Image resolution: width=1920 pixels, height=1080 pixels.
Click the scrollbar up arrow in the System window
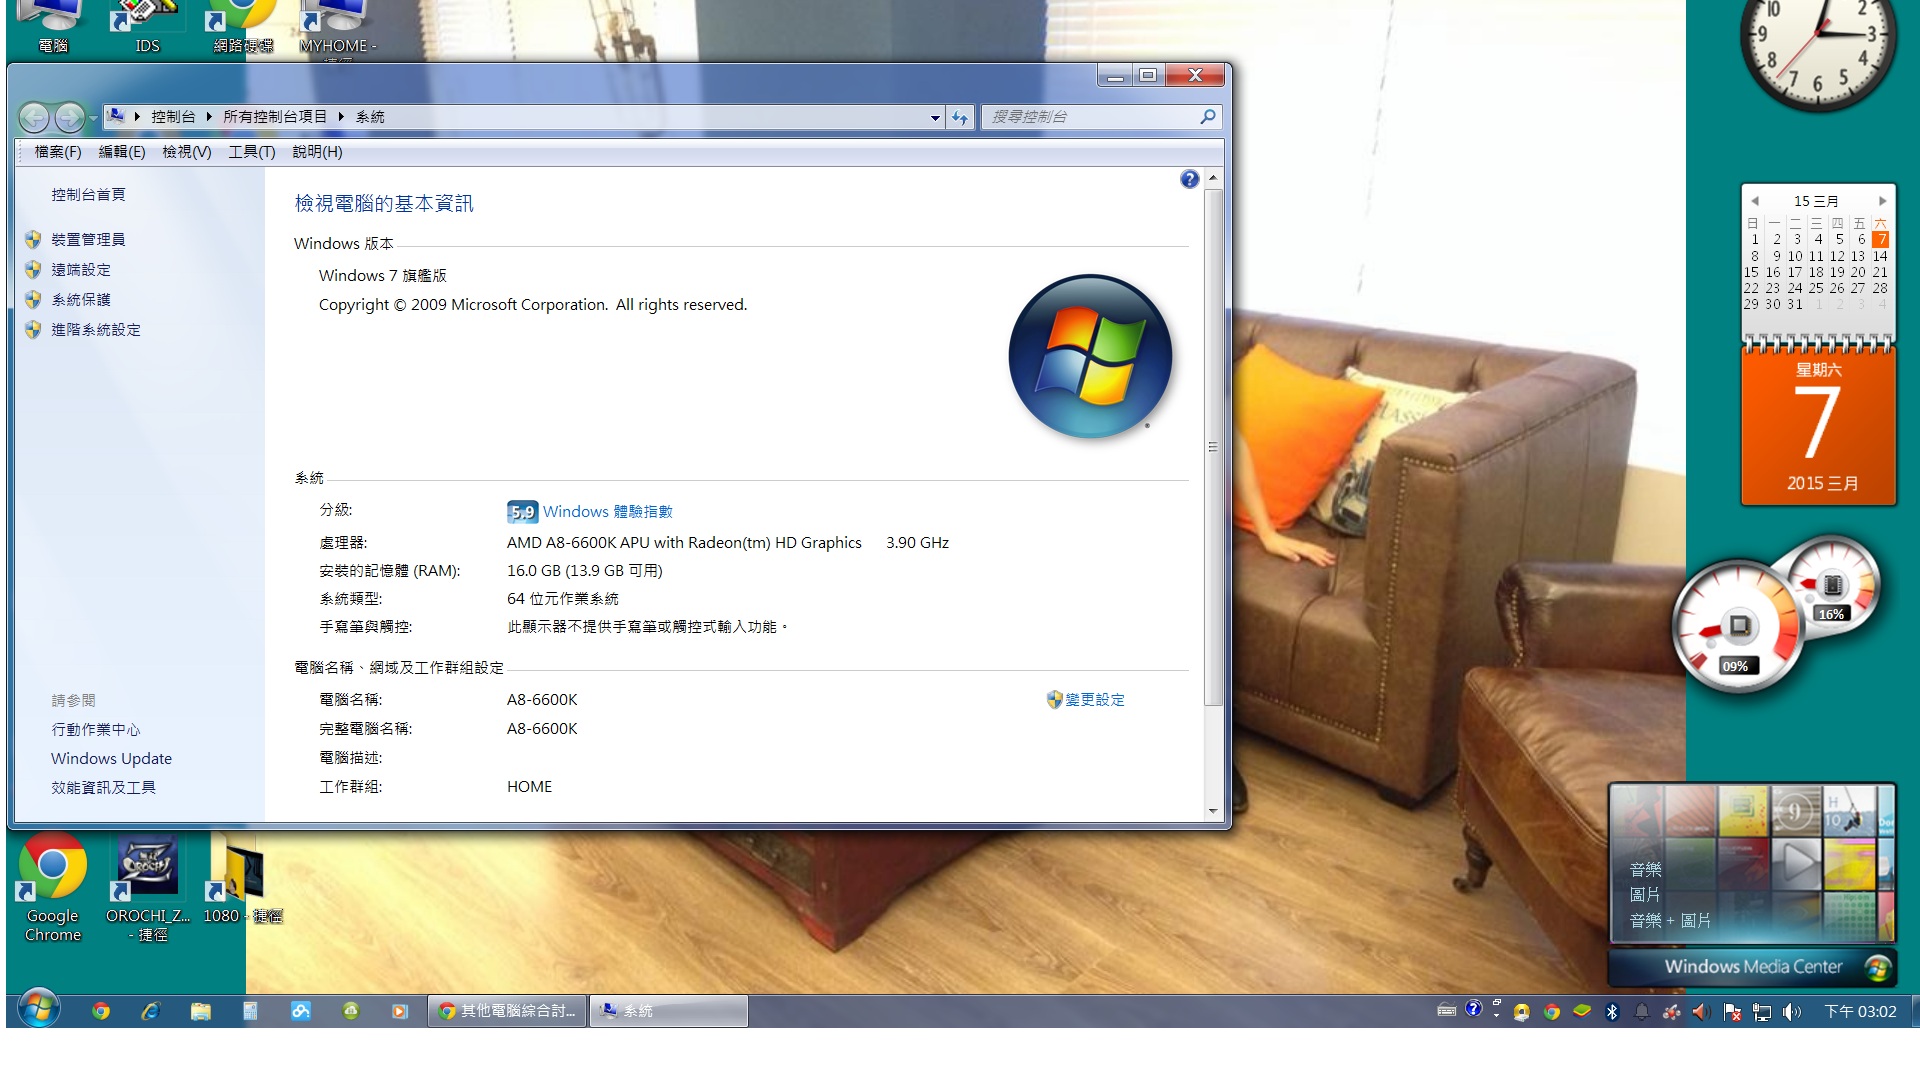pyautogui.click(x=1213, y=178)
